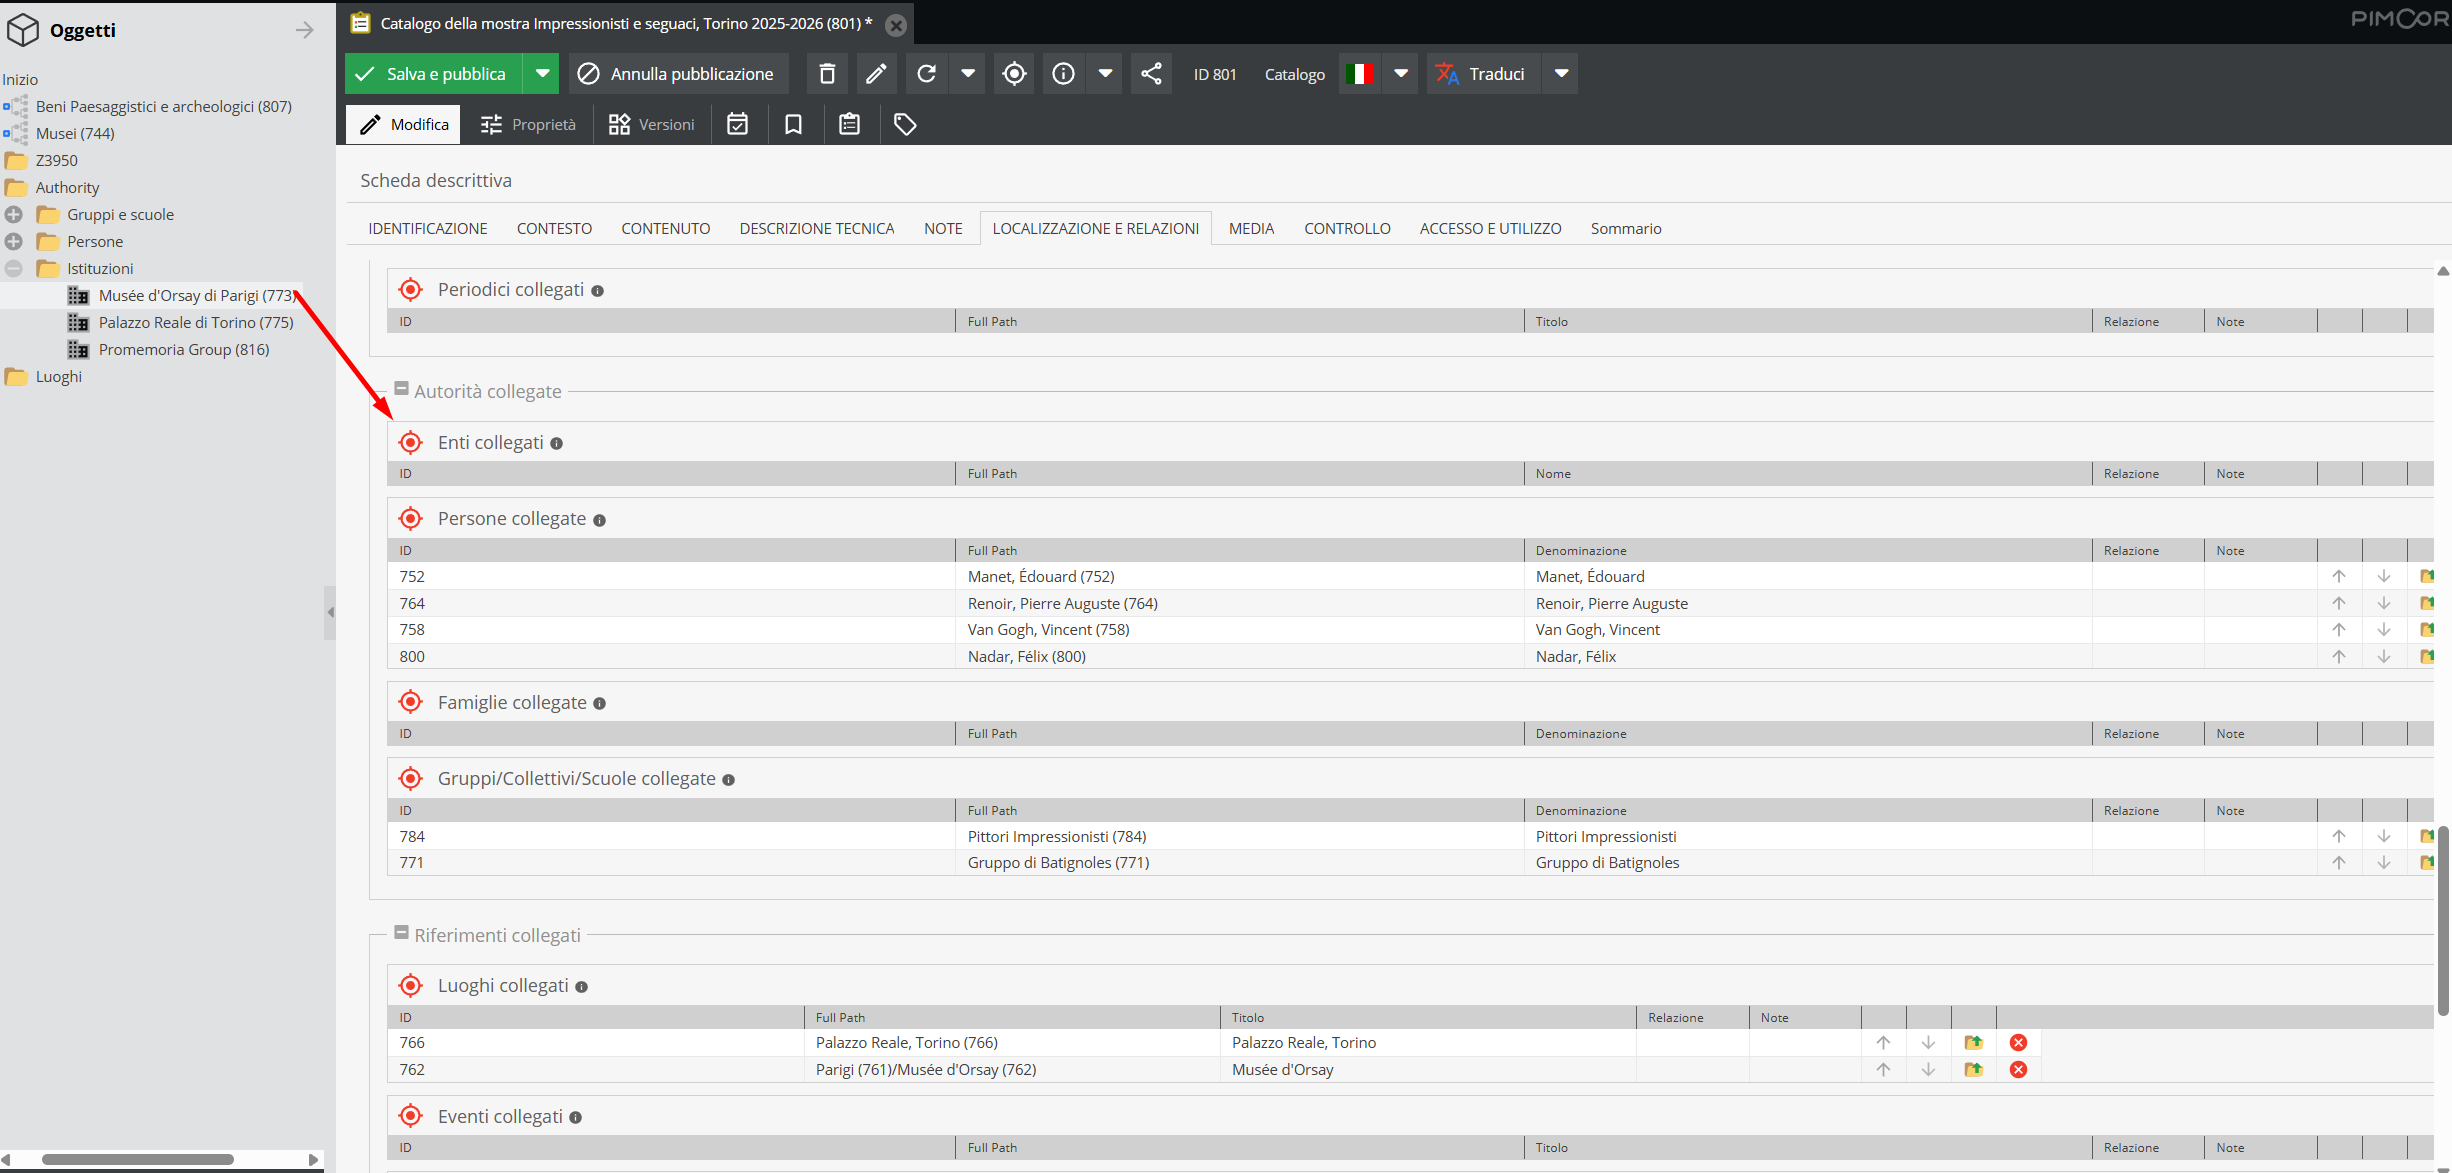Open the Versioni tab button
This screenshot has width=2452, height=1173.
[652, 124]
